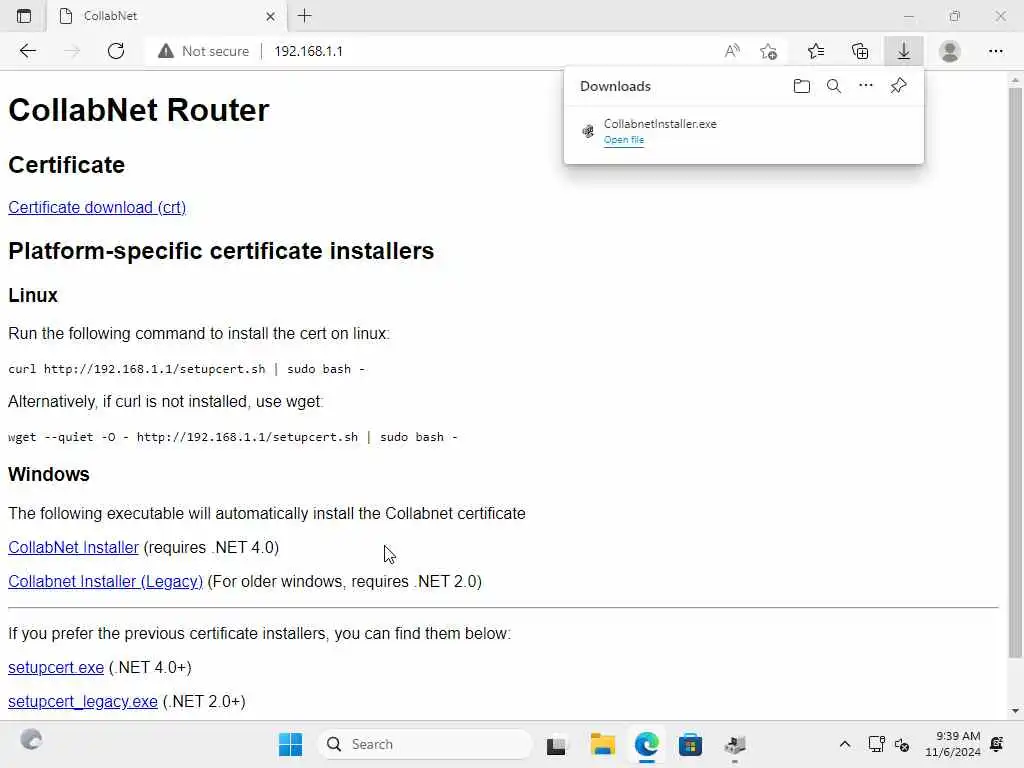
Task: Open the Collections icon in toolbar
Action: point(860,51)
